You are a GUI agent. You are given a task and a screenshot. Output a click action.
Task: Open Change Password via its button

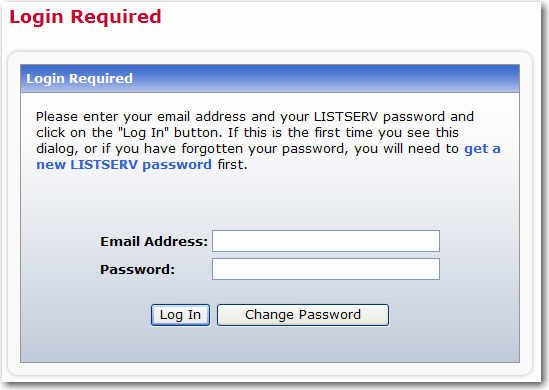(303, 315)
